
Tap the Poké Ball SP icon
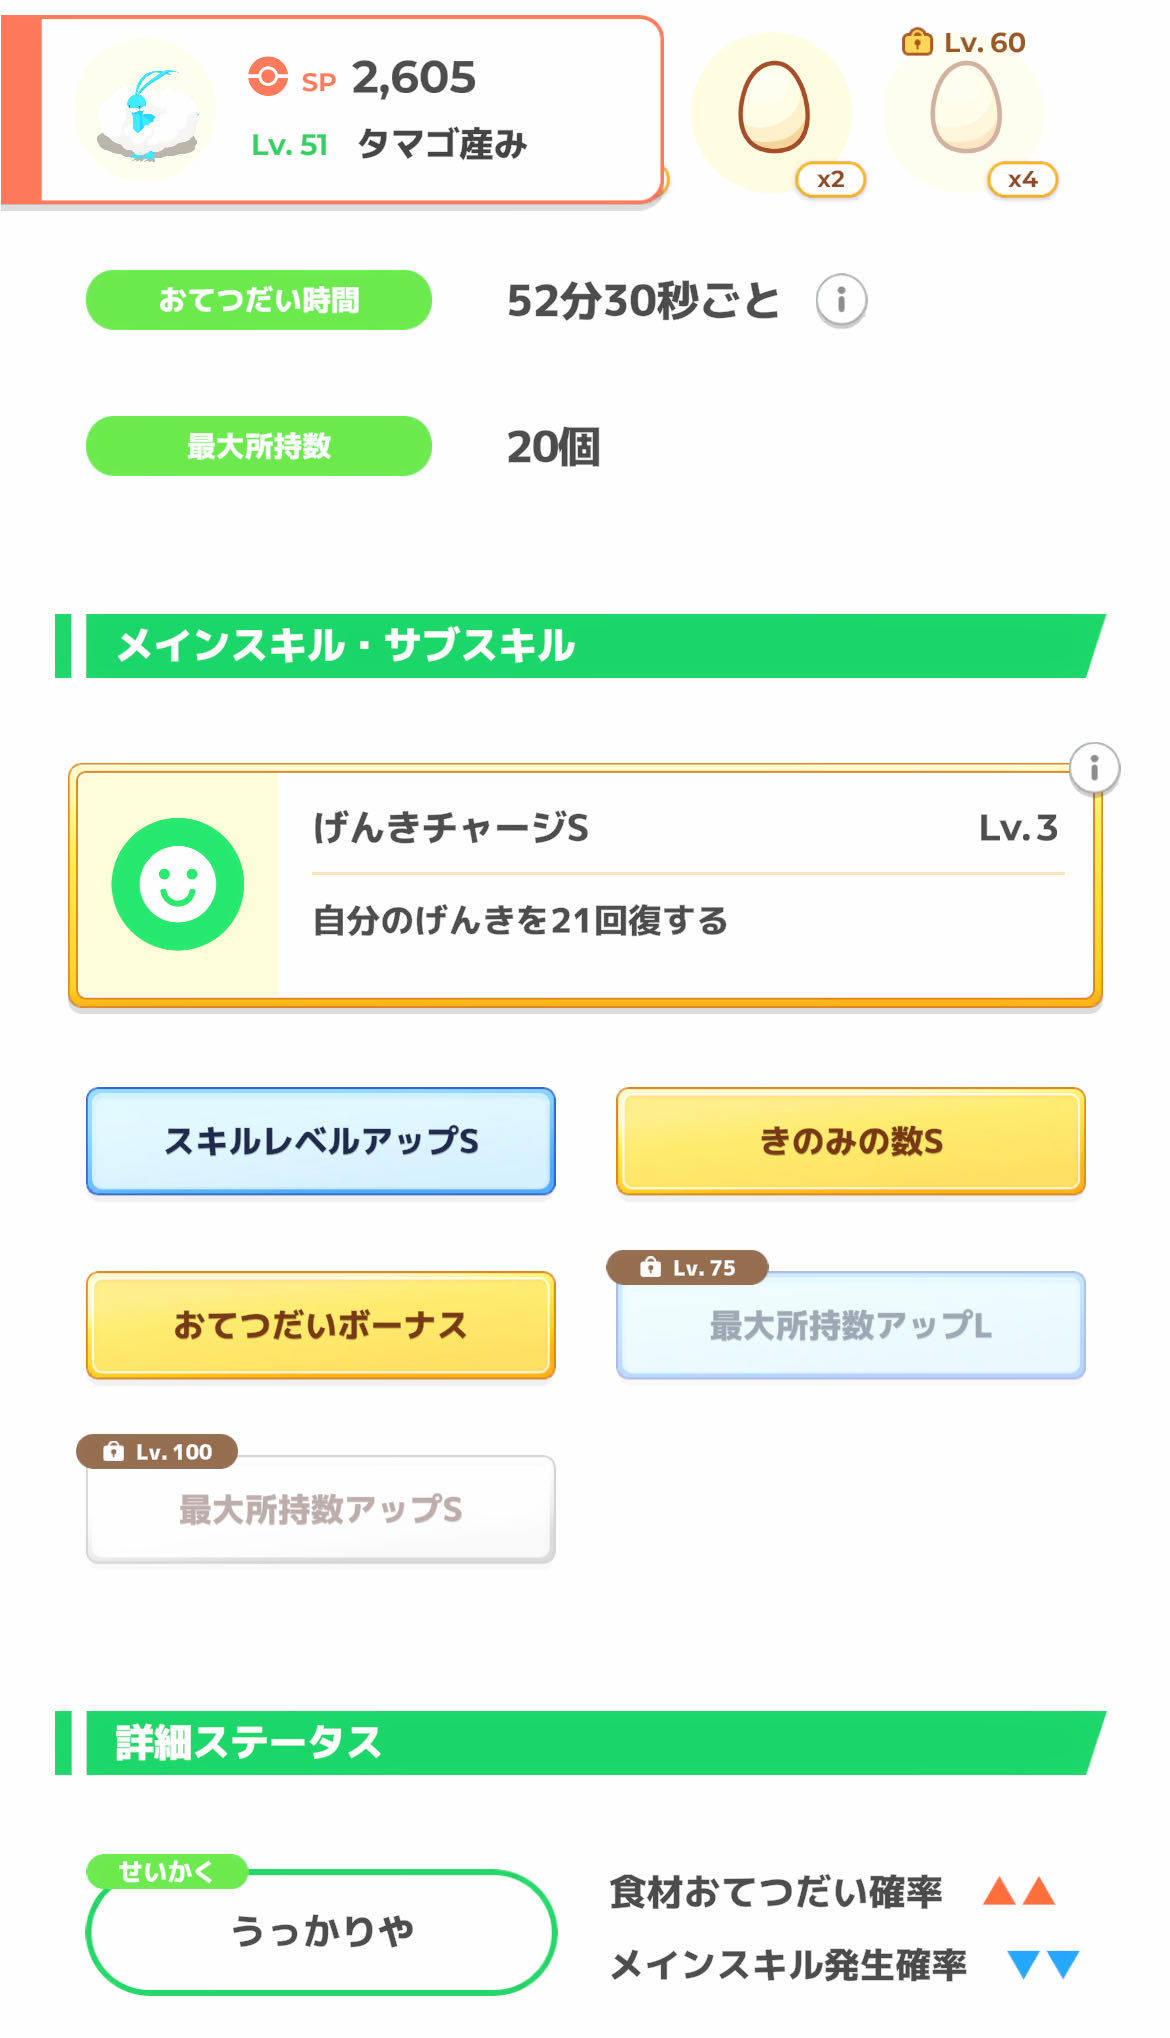pos(268,77)
